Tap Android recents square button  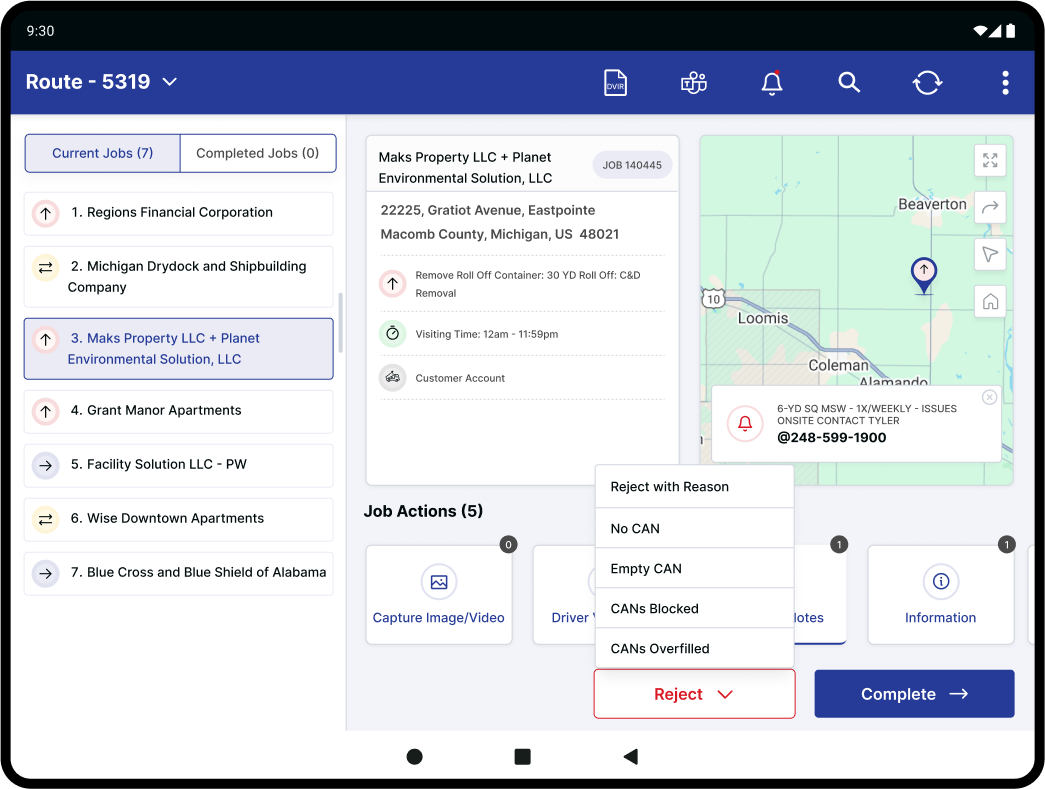(x=522, y=756)
